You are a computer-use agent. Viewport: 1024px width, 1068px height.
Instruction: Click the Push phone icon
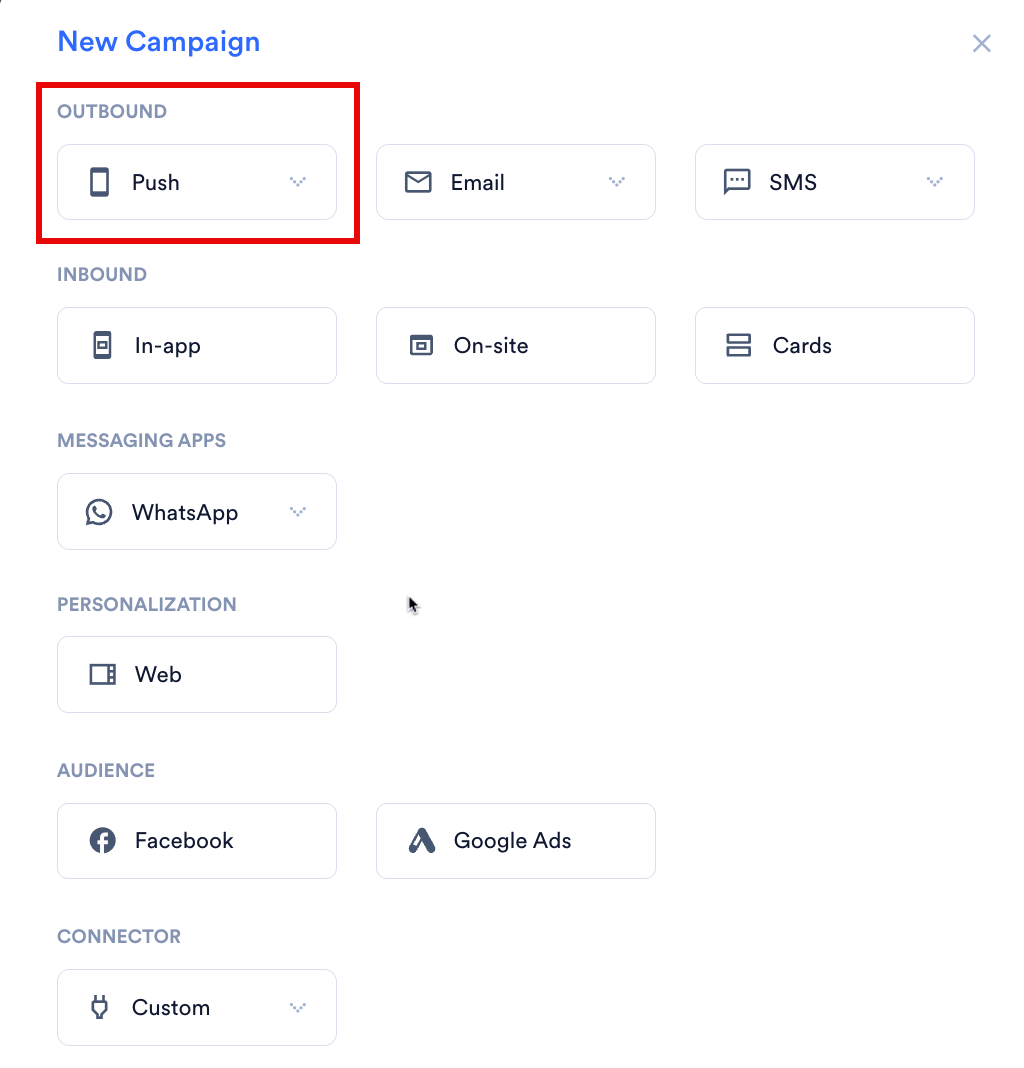(99, 182)
